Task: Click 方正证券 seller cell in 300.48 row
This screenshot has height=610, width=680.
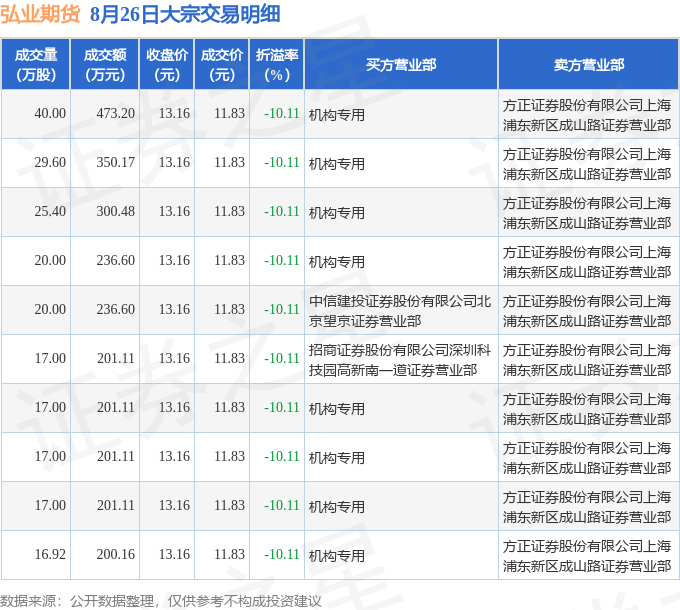Action: 587,213
